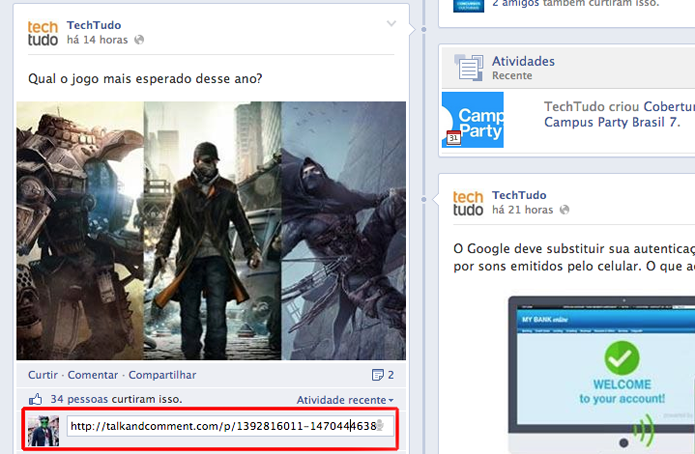Click the commenter profile avatar
This screenshot has width=695, height=454.
pyautogui.click(x=43, y=431)
